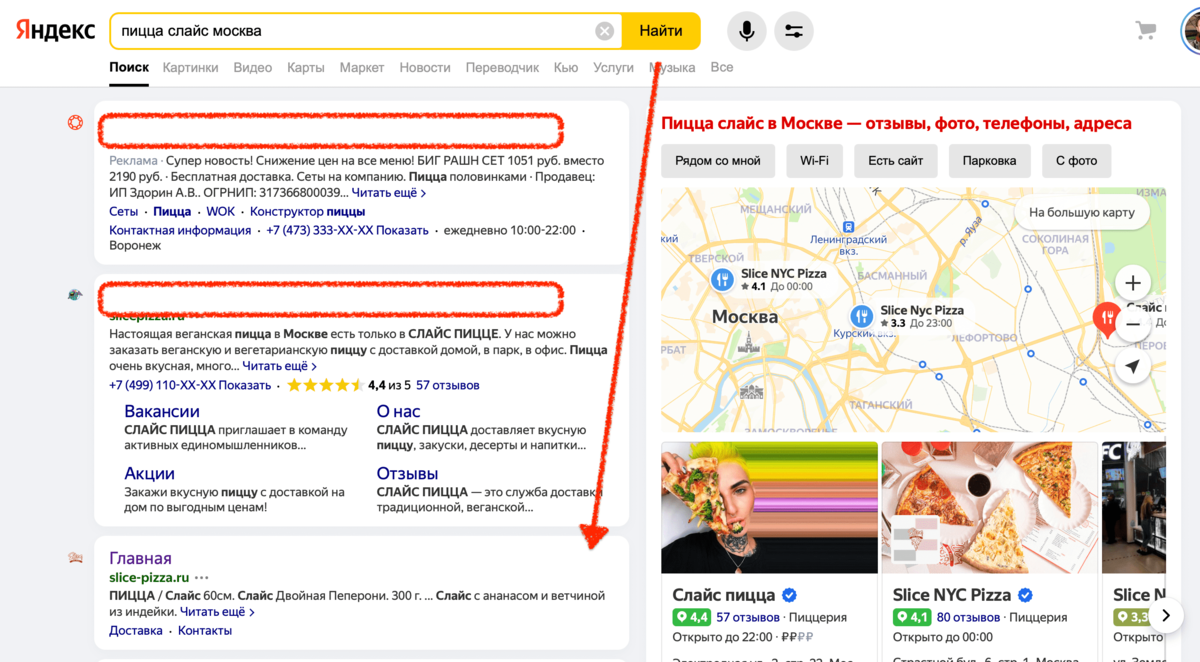
Task: Open the Главная result title
Action: [140, 559]
